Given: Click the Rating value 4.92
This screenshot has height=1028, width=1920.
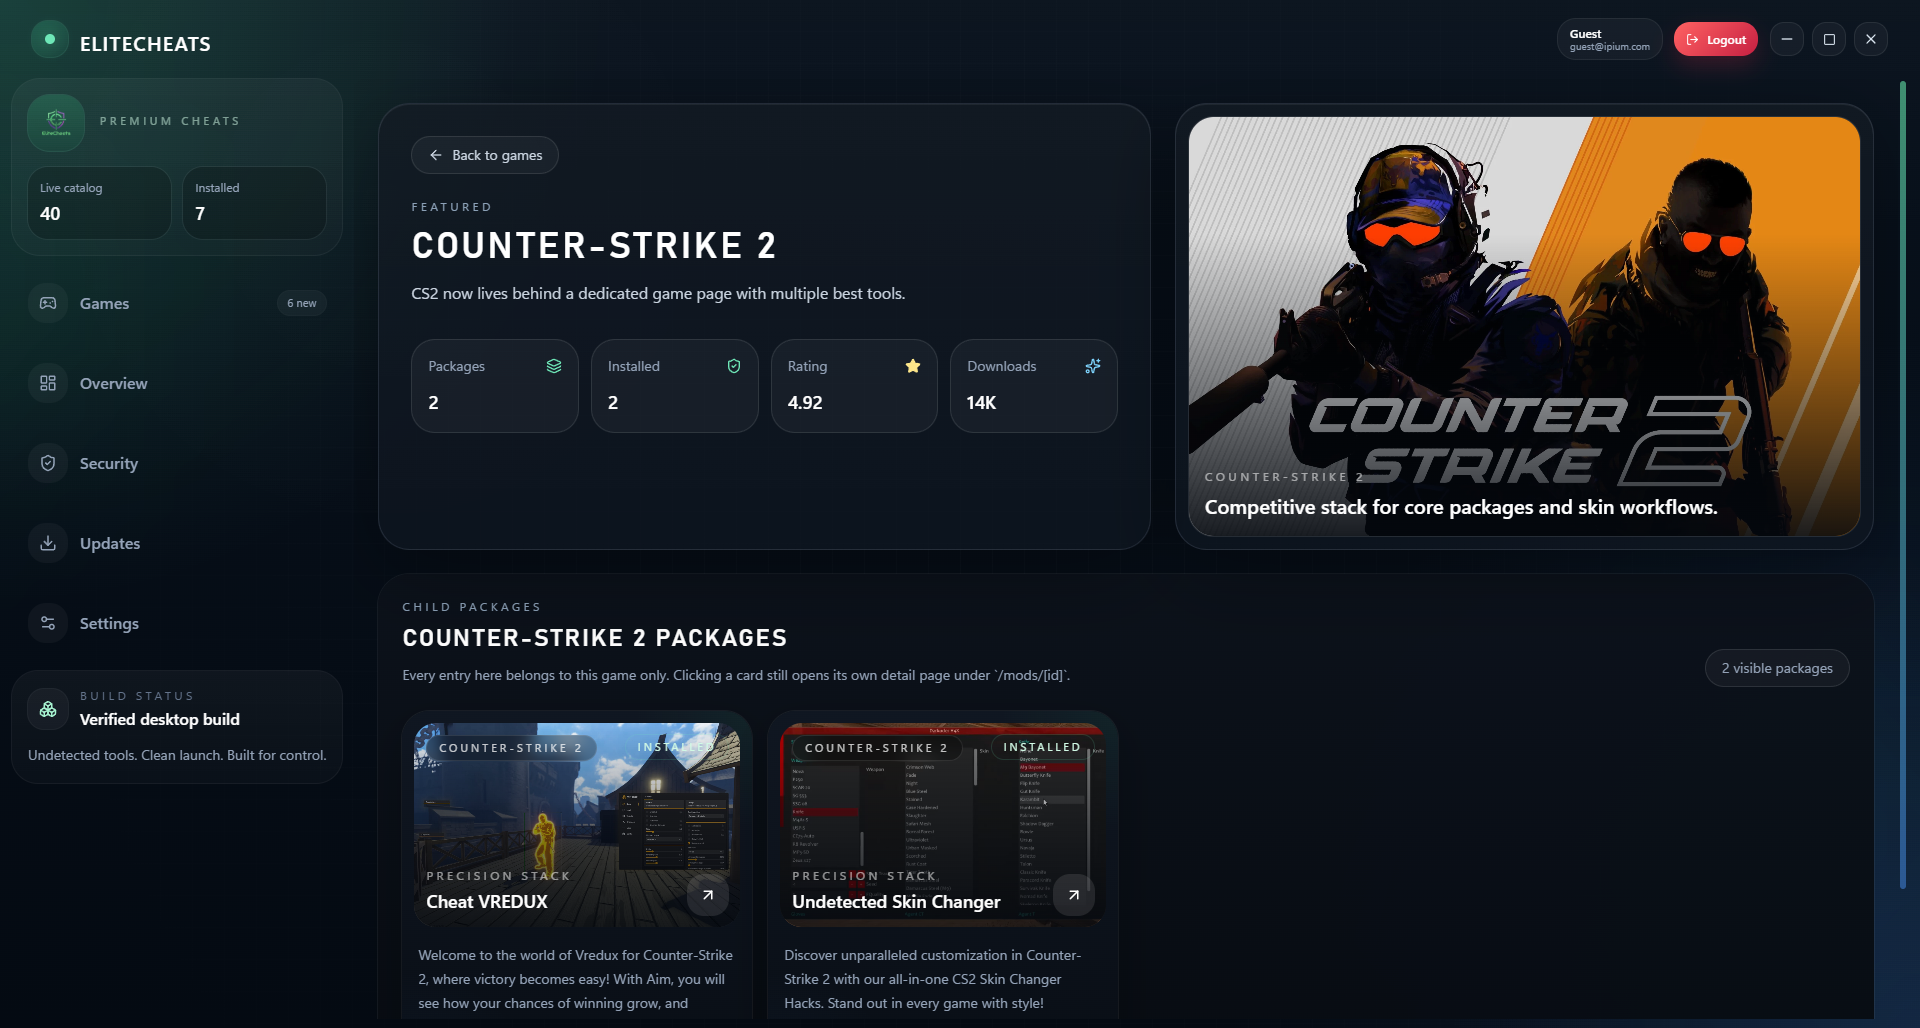Looking at the screenshot, I should 805,403.
